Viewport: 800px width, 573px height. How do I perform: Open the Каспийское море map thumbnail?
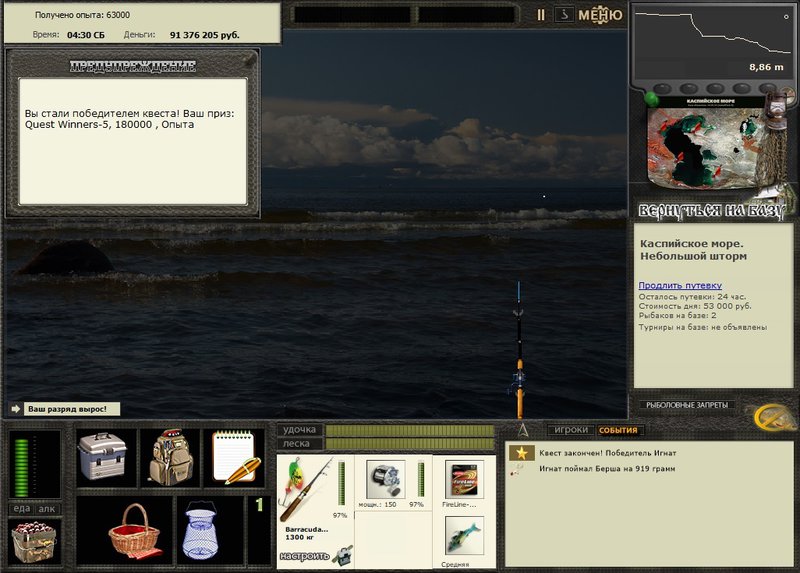coord(707,142)
